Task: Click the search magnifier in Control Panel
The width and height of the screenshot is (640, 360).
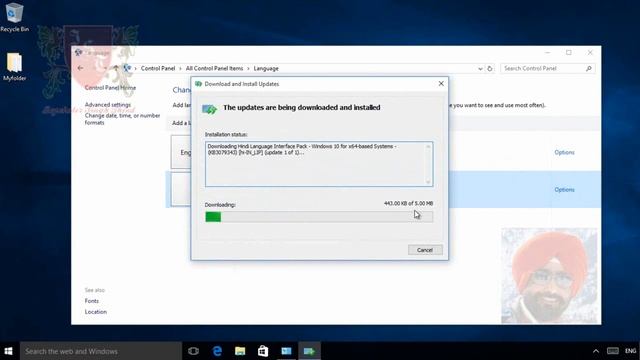Action: 589,69
